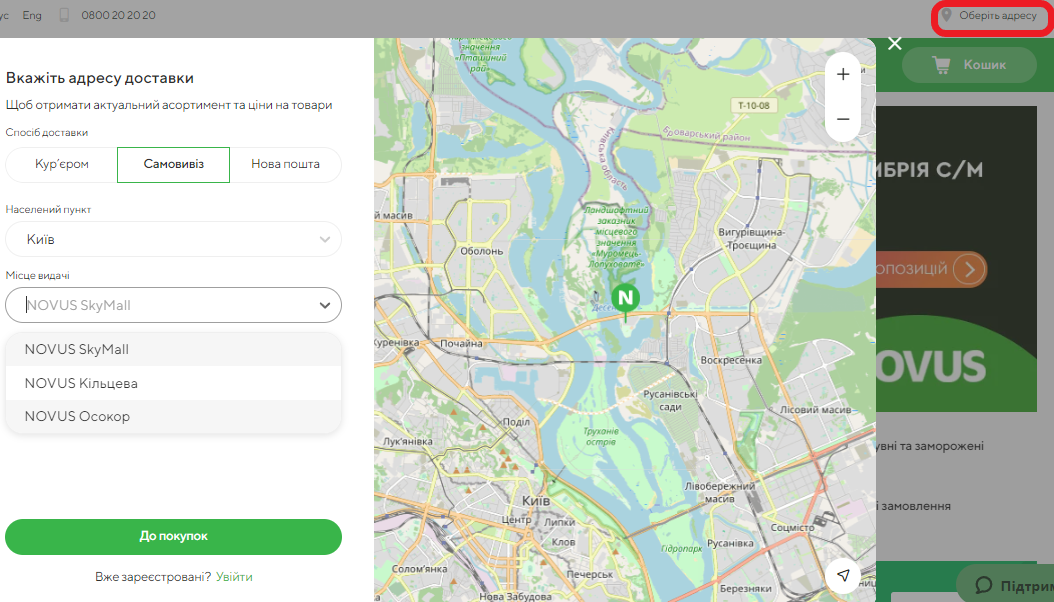Click the green NOVUS store map marker
Screen dimensions: 1054x602
click(x=625, y=298)
